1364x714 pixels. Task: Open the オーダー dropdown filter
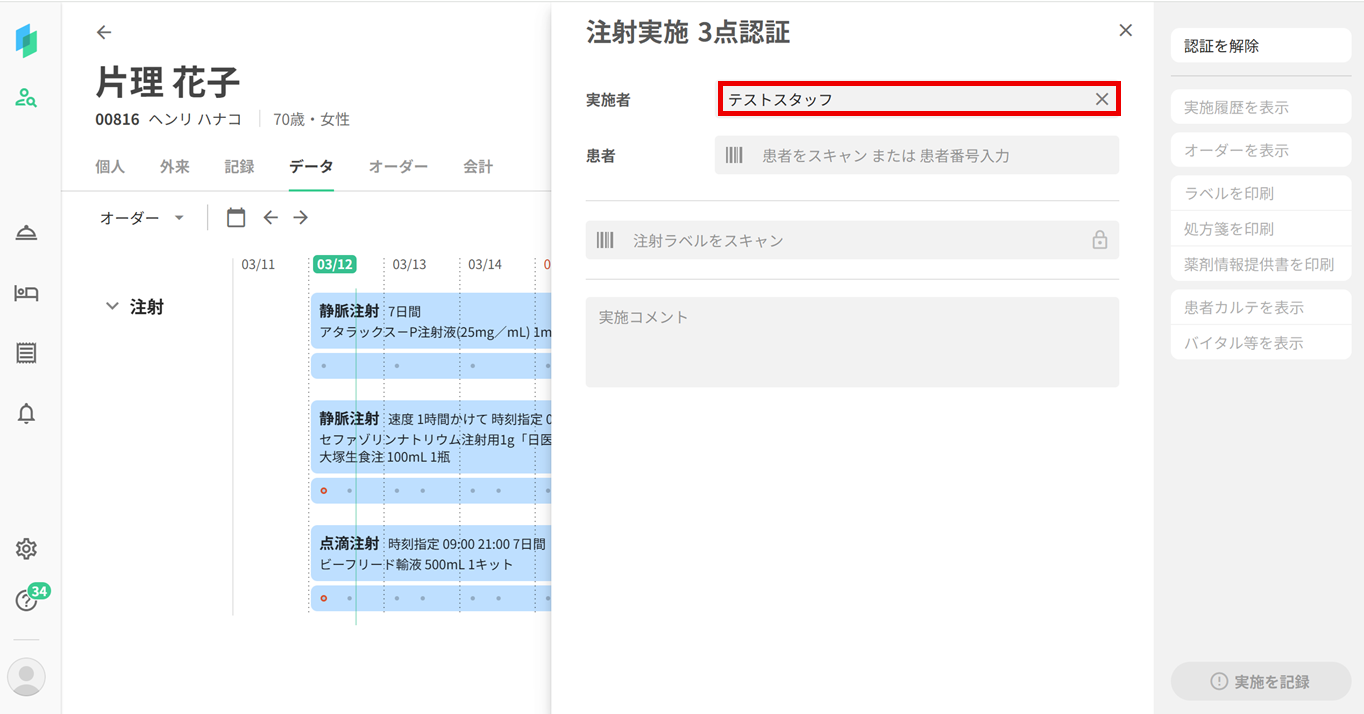pos(142,217)
